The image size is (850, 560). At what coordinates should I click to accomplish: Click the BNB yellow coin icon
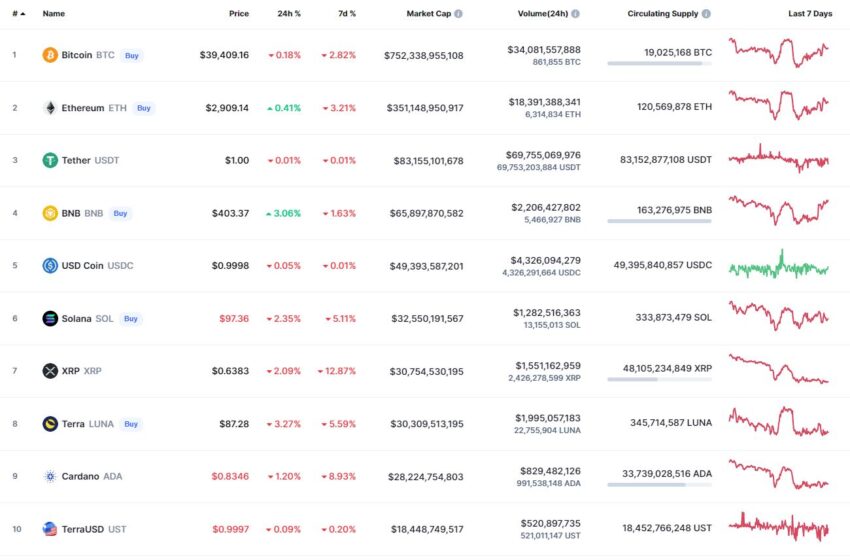coord(50,213)
